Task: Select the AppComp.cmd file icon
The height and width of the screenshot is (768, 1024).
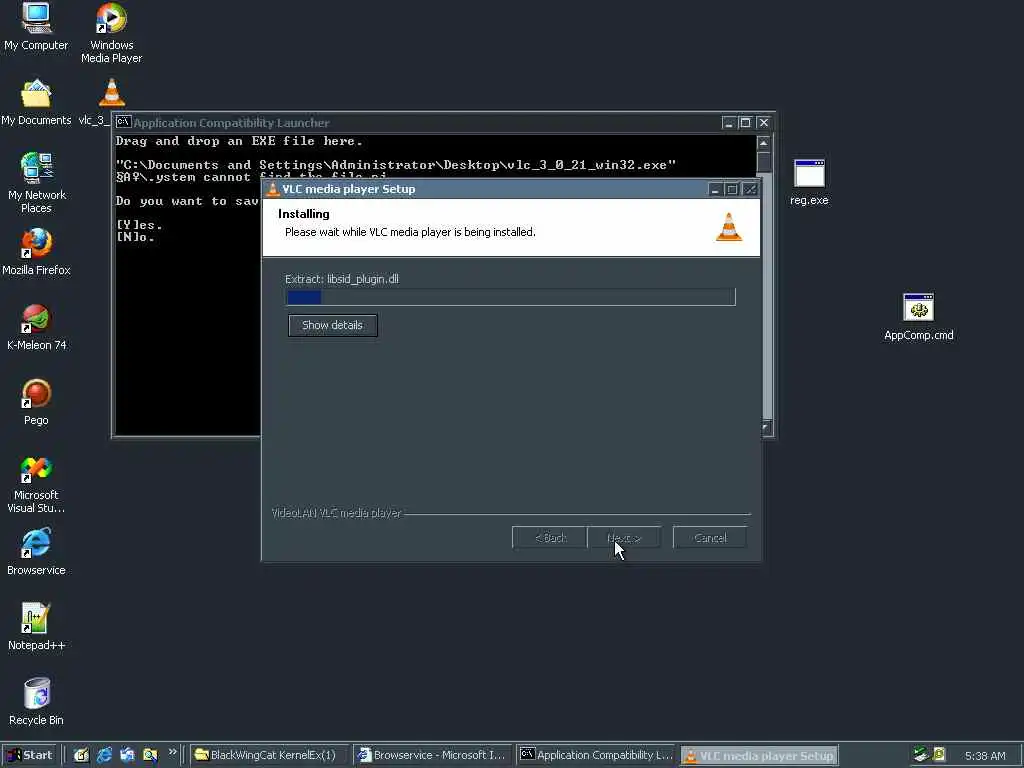Action: pos(918,317)
